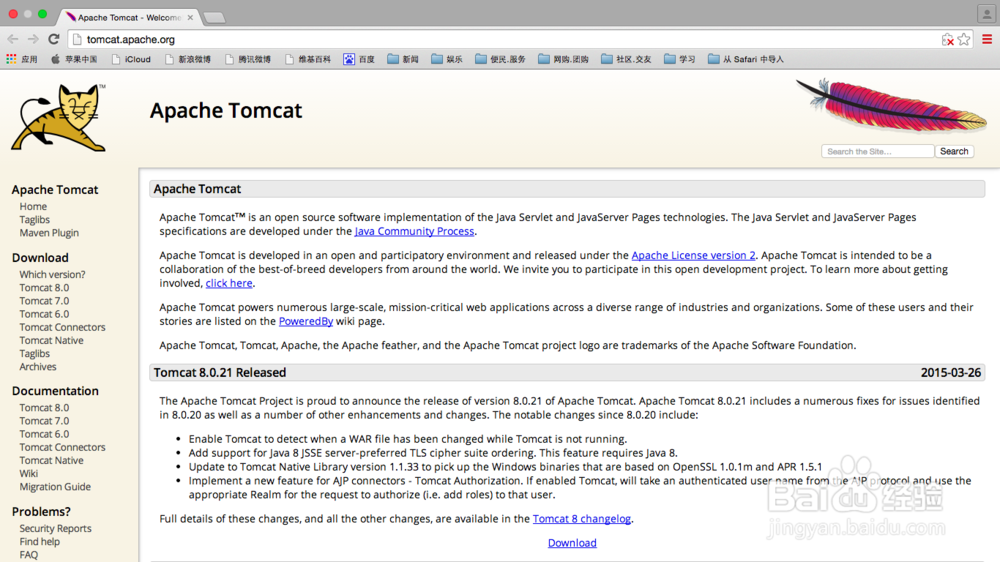Open Tomcat 8.0 under Download

coord(44,288)
